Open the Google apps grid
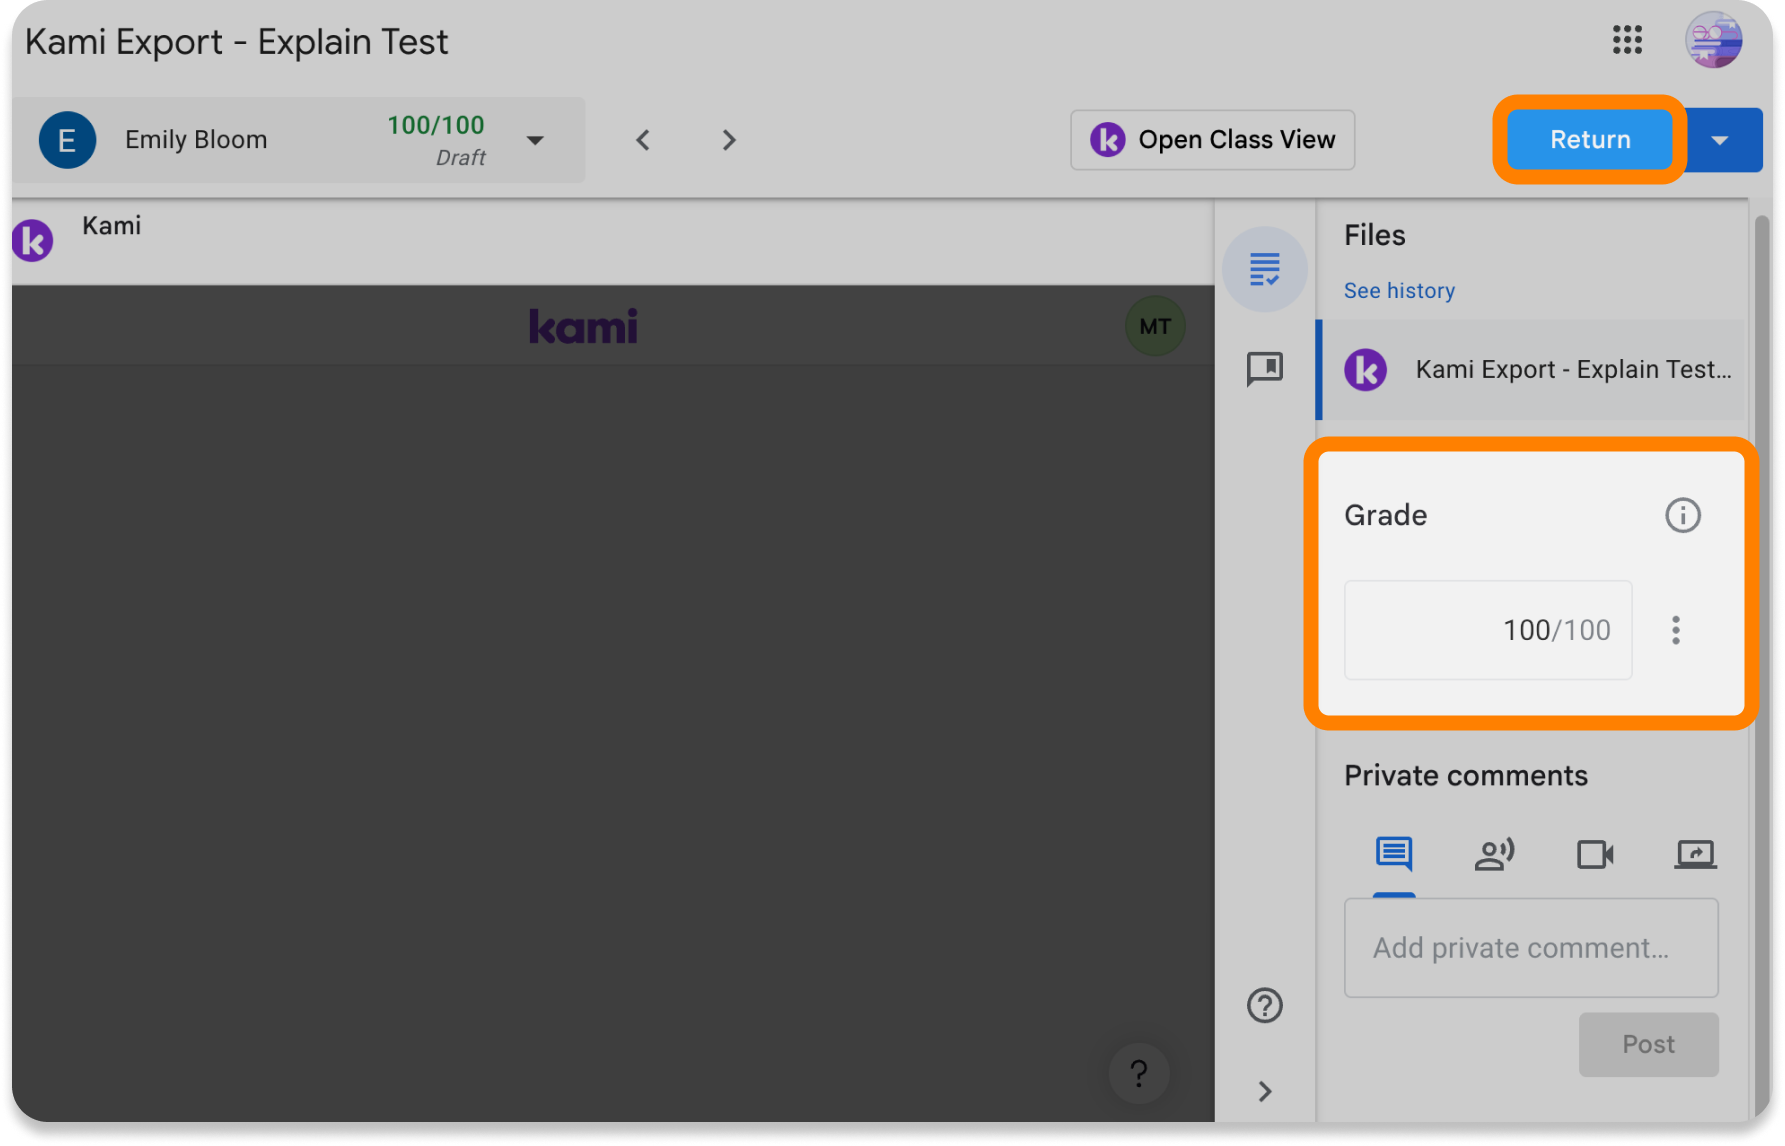Image resolution: width=1785 pixels, height=1146 pixels. [x=1627, y=40]
